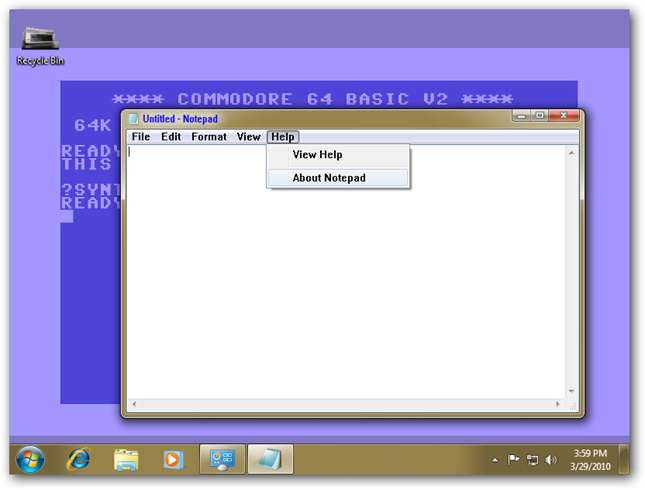Image resolution: width=645 pixels, height=490 pixels.
Task: Open the File menu in Notepad
Action: (x=141, y=137)
